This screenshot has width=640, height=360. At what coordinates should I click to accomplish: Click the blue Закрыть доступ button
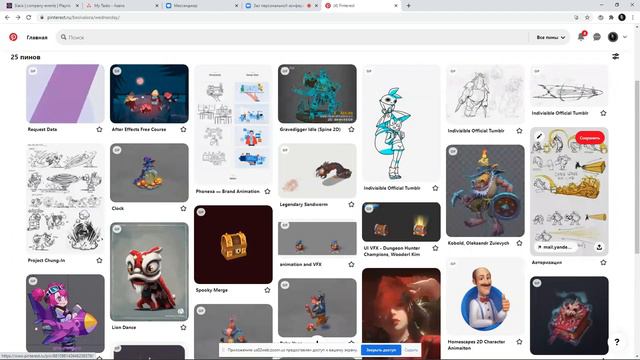(x=381, y=350)
